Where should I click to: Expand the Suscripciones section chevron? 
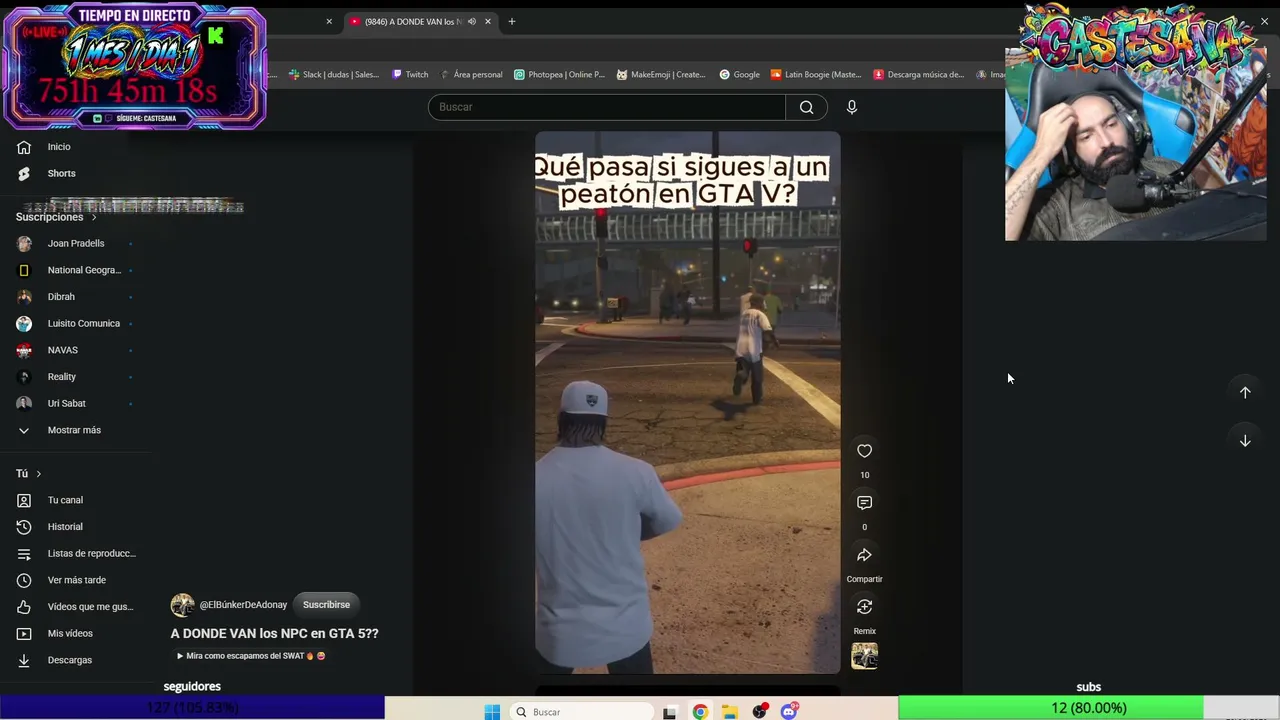click(94, 217)
